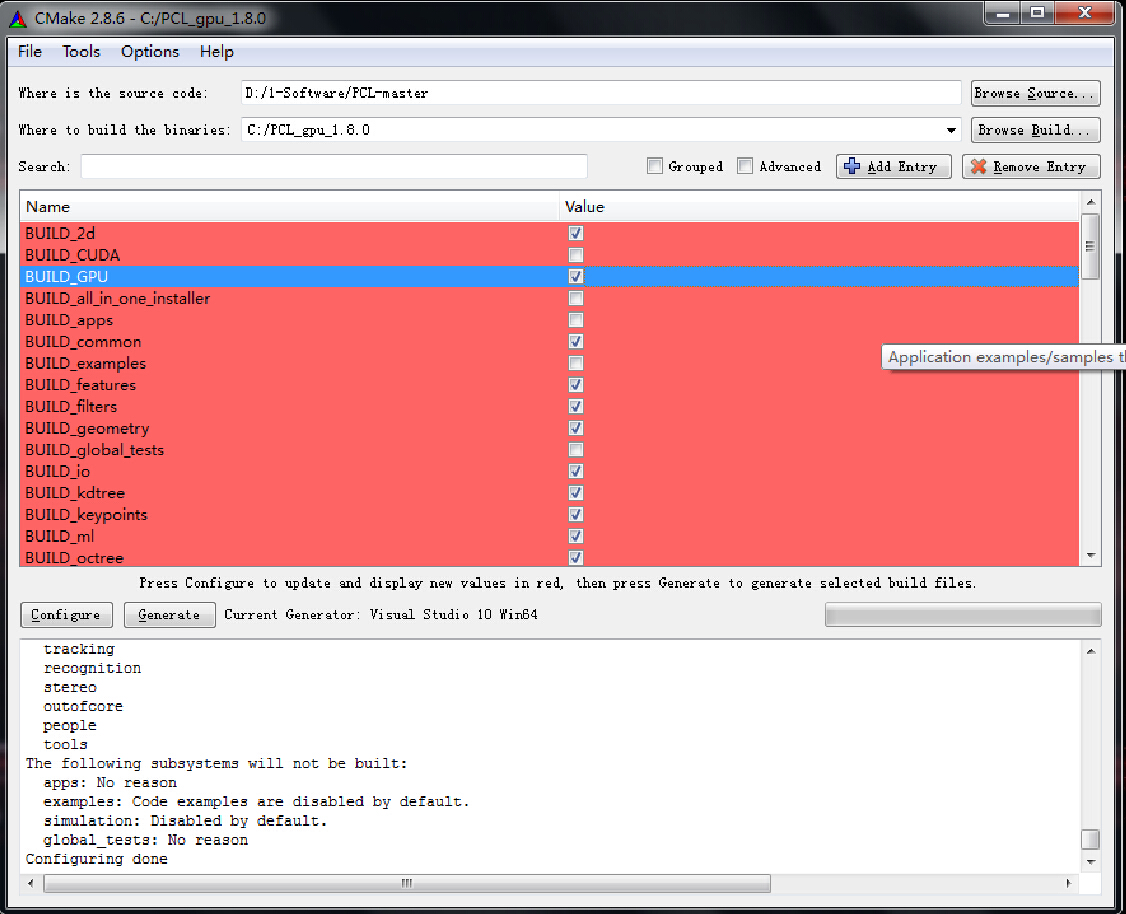Click the output log scroll up arrow
Screen dimensions: 1126x914
click(1090, 651)
